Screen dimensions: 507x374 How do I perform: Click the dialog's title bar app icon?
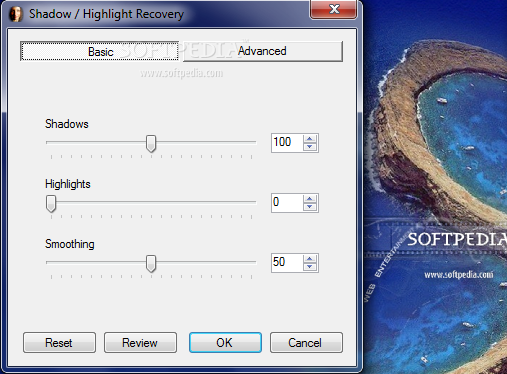[x=16, y=14]
